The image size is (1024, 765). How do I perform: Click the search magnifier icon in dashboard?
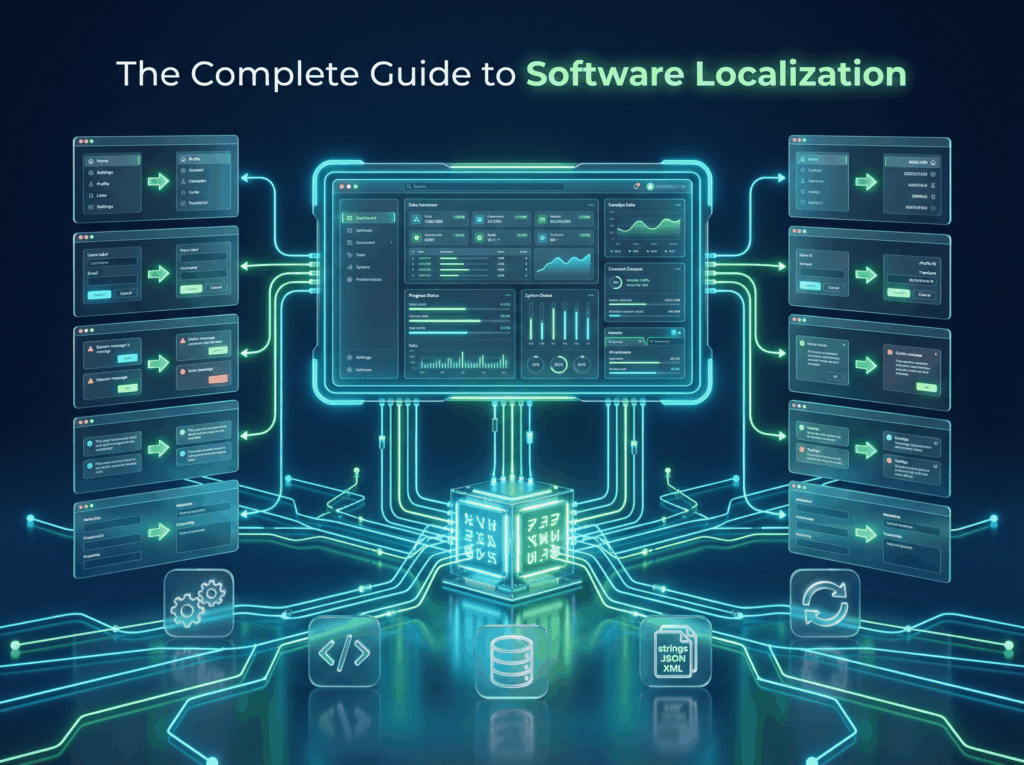(x=409, y=186)
